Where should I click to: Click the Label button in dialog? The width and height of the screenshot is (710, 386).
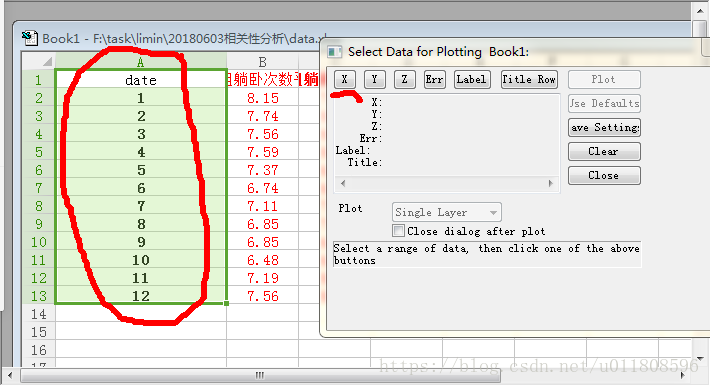click(472, 79)
